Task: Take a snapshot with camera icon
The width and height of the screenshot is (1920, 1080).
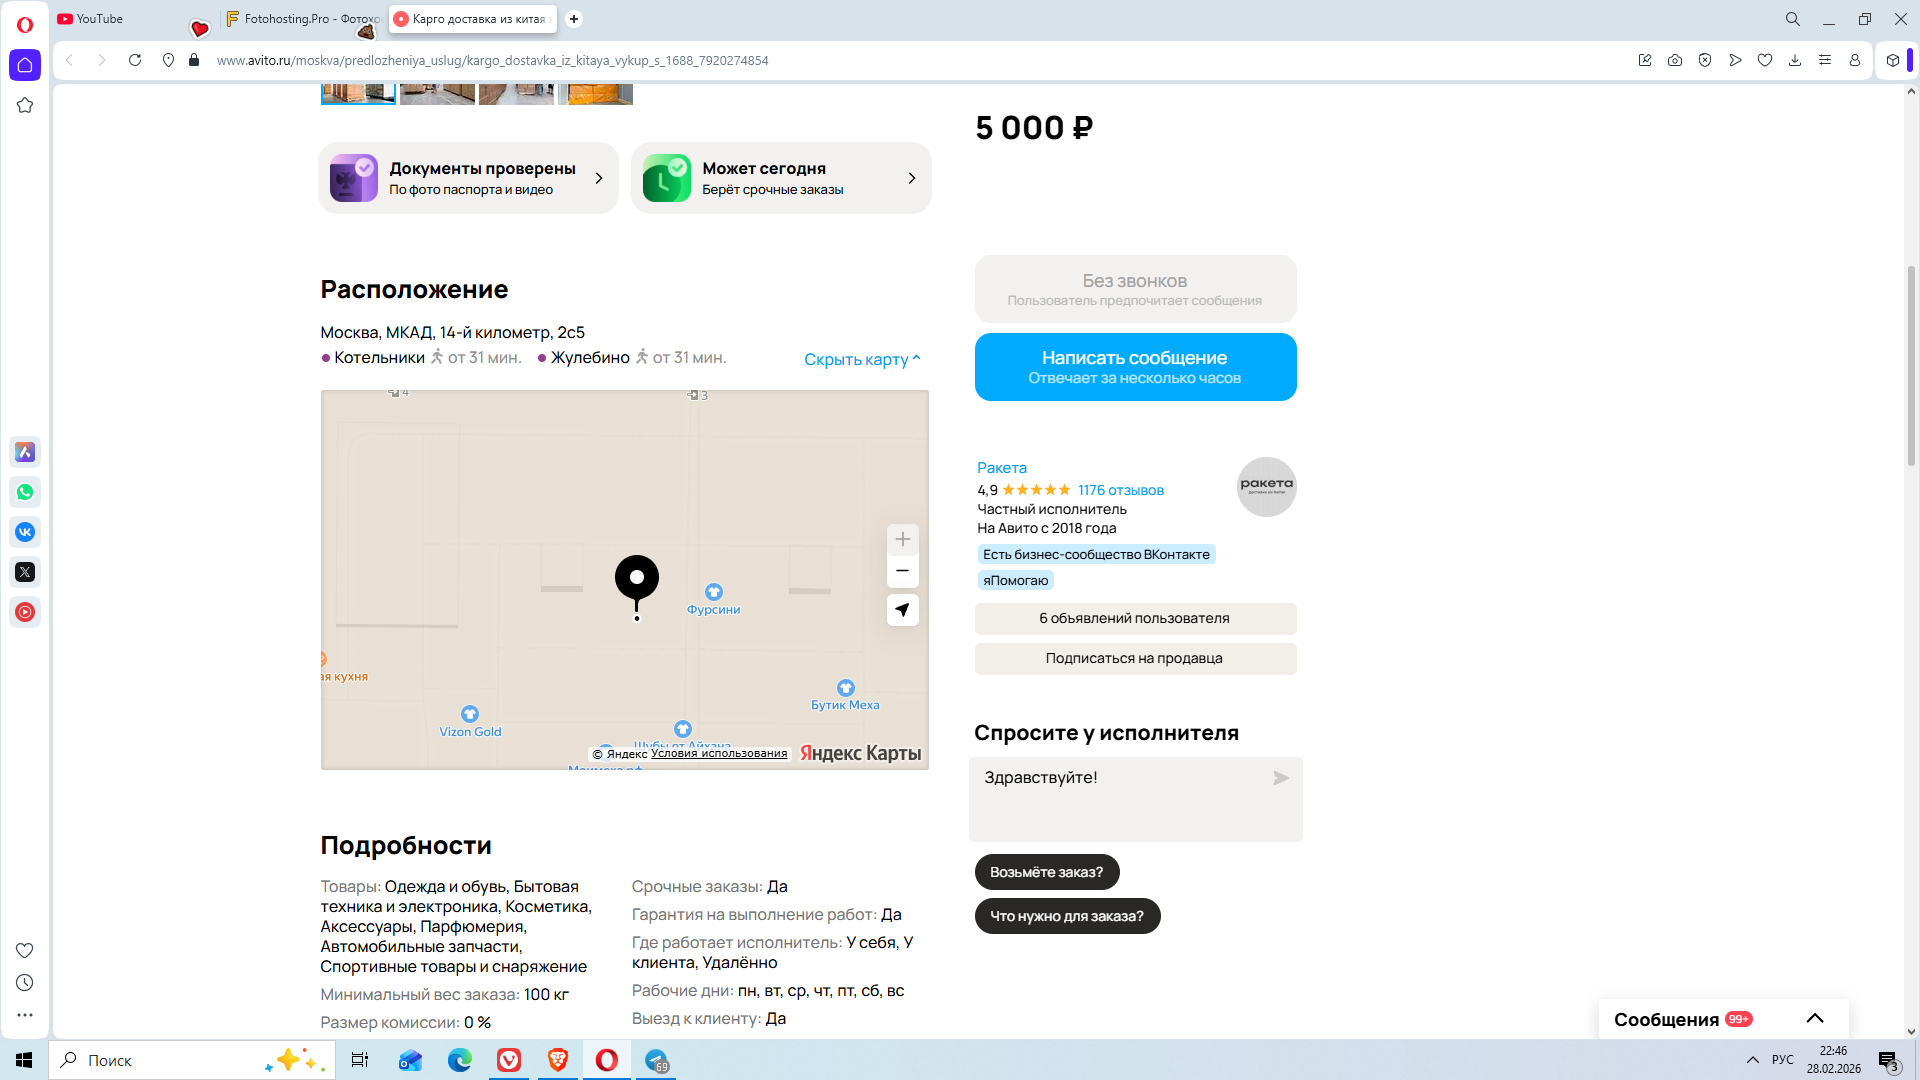Action: [1675, 60]
